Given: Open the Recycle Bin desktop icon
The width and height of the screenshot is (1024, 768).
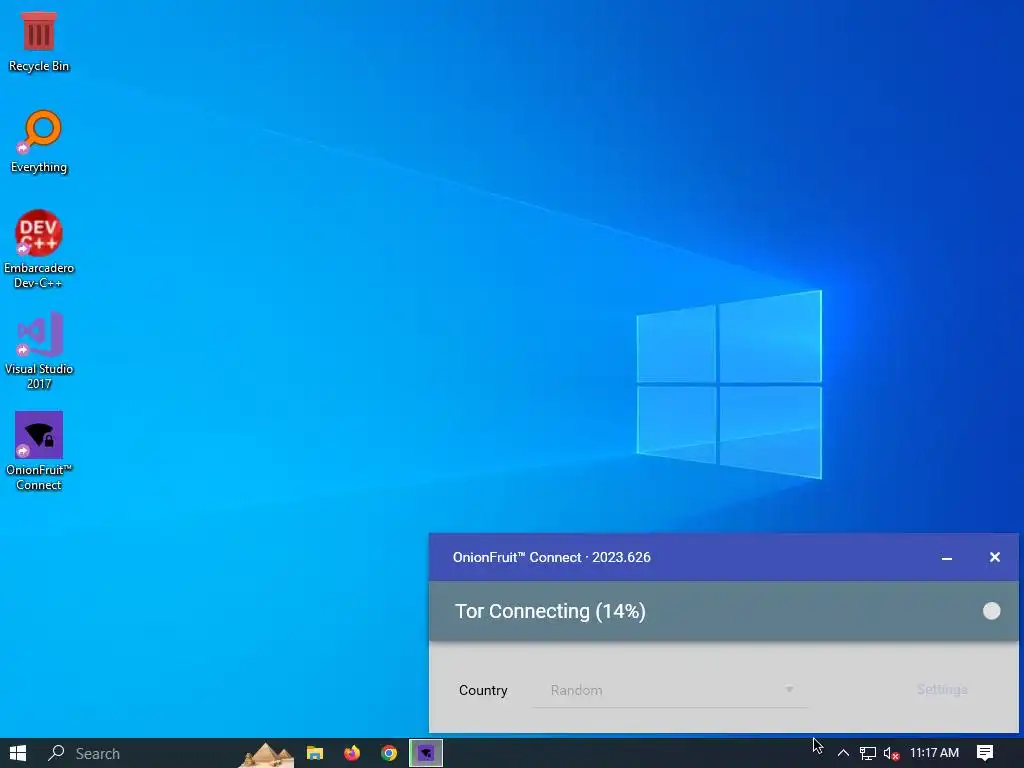Looking at the screenshot, I should [x=39, y=42].
